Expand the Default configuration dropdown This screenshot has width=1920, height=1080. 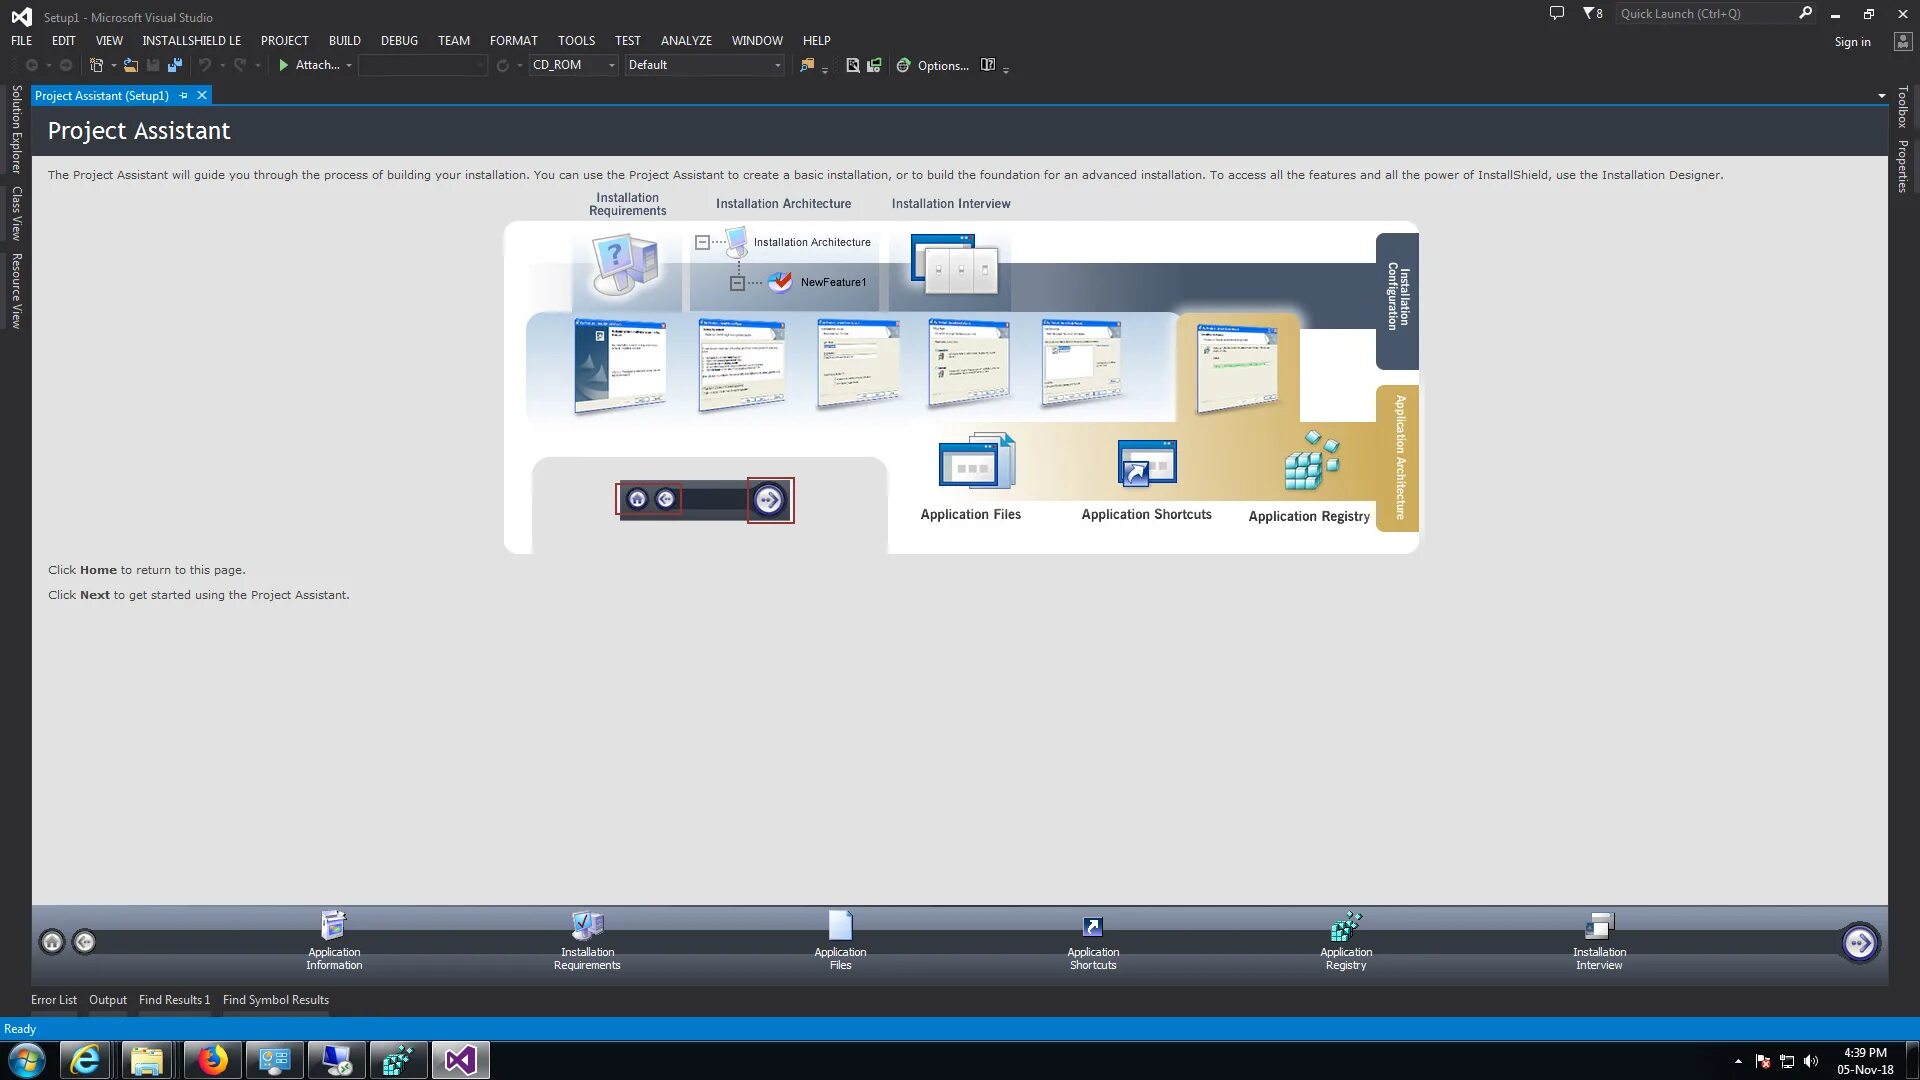[777, 65]
